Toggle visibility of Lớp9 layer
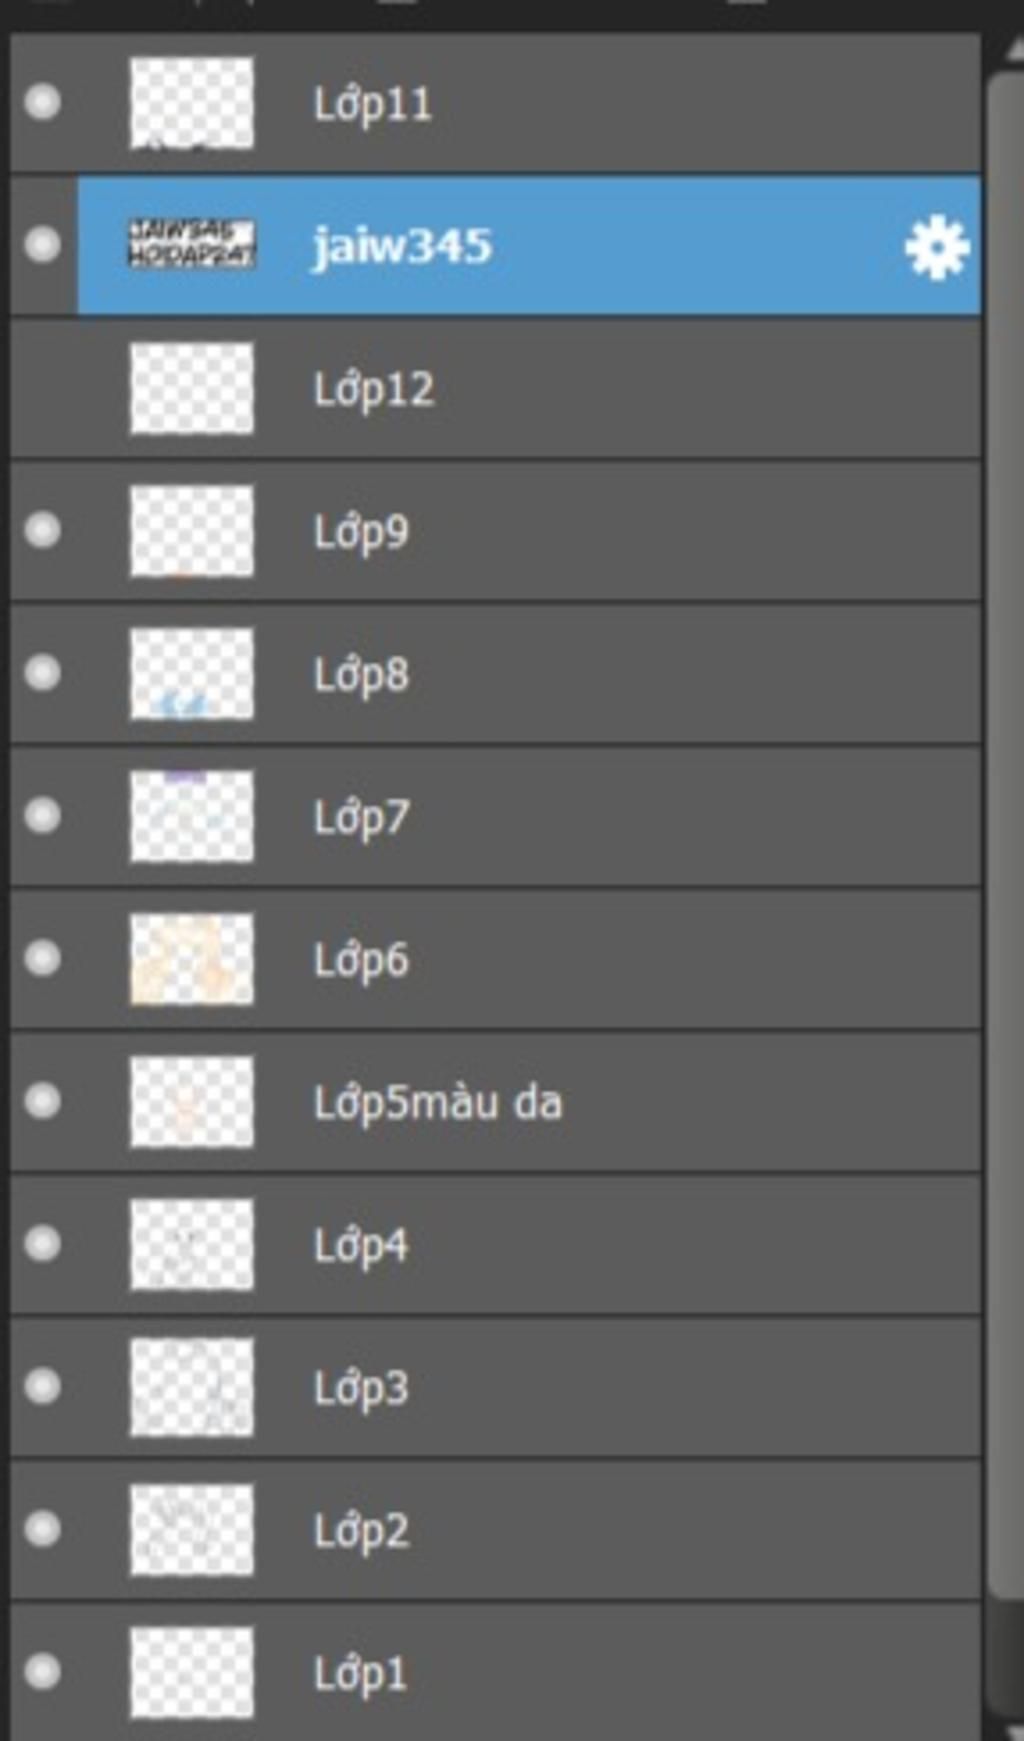Viewport: 1024px width, 1741px height. 43,530
